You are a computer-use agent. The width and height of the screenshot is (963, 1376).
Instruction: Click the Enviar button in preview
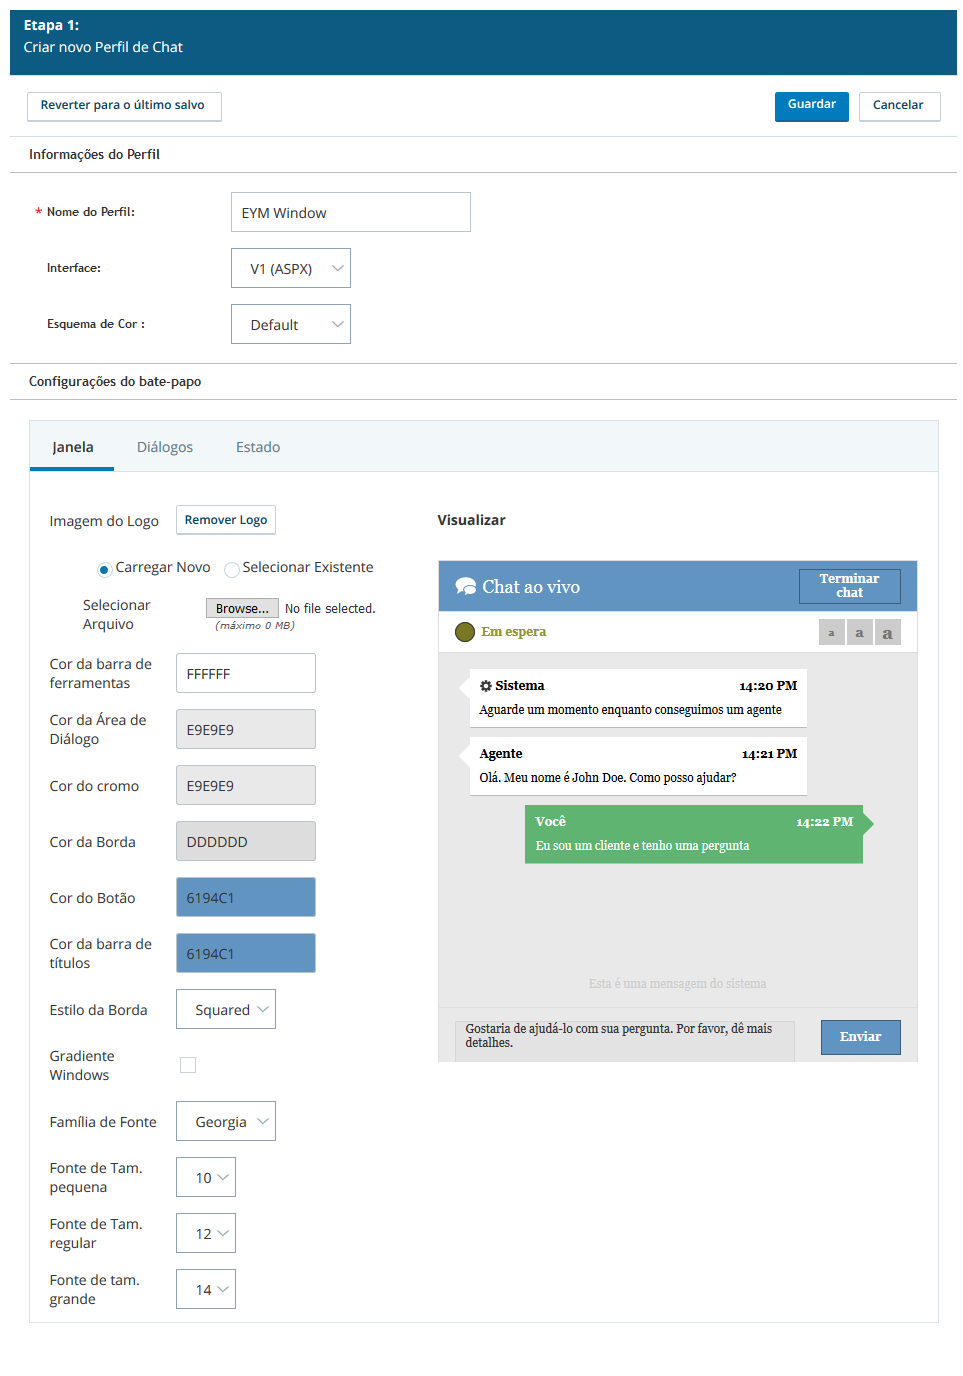pos(861,1037)
